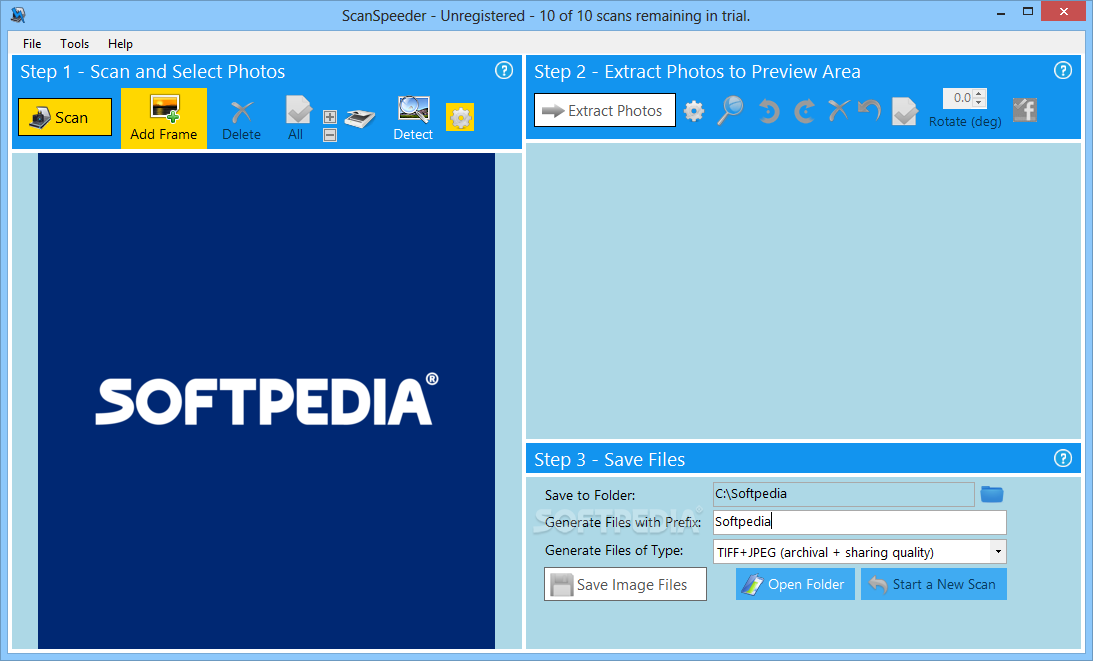Click the Save Image Files button

click(625, 584)
